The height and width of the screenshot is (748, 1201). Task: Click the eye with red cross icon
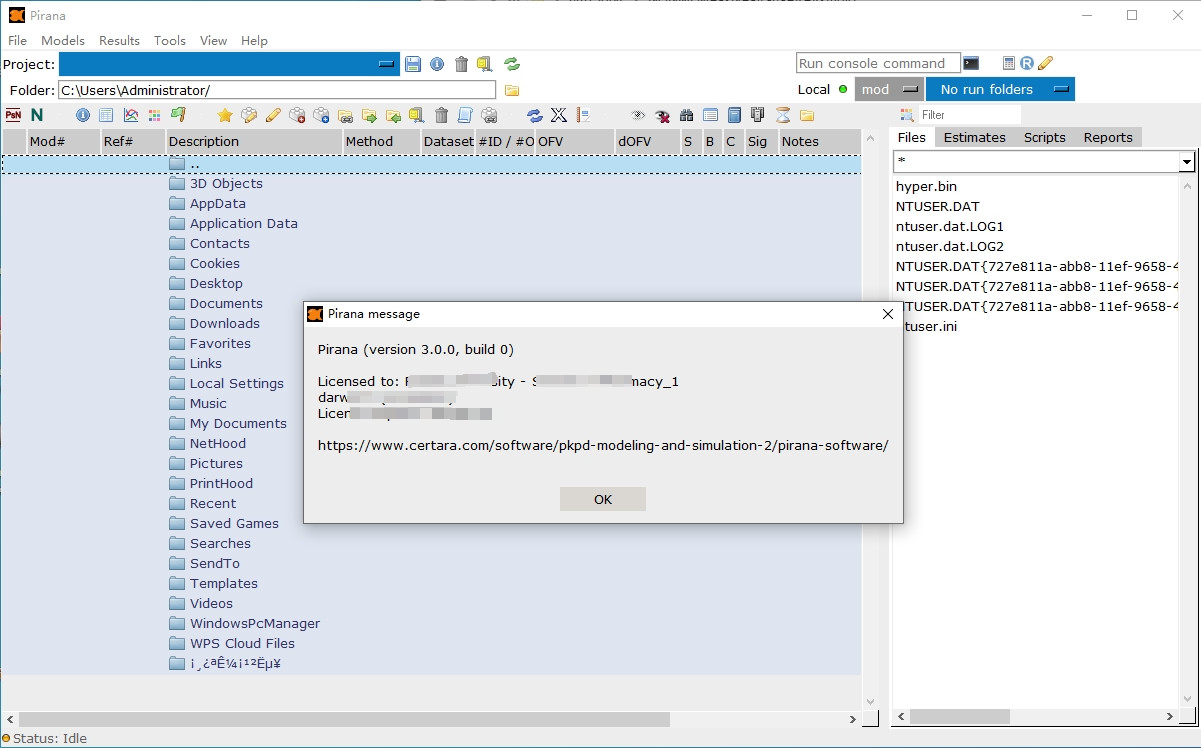662,115
